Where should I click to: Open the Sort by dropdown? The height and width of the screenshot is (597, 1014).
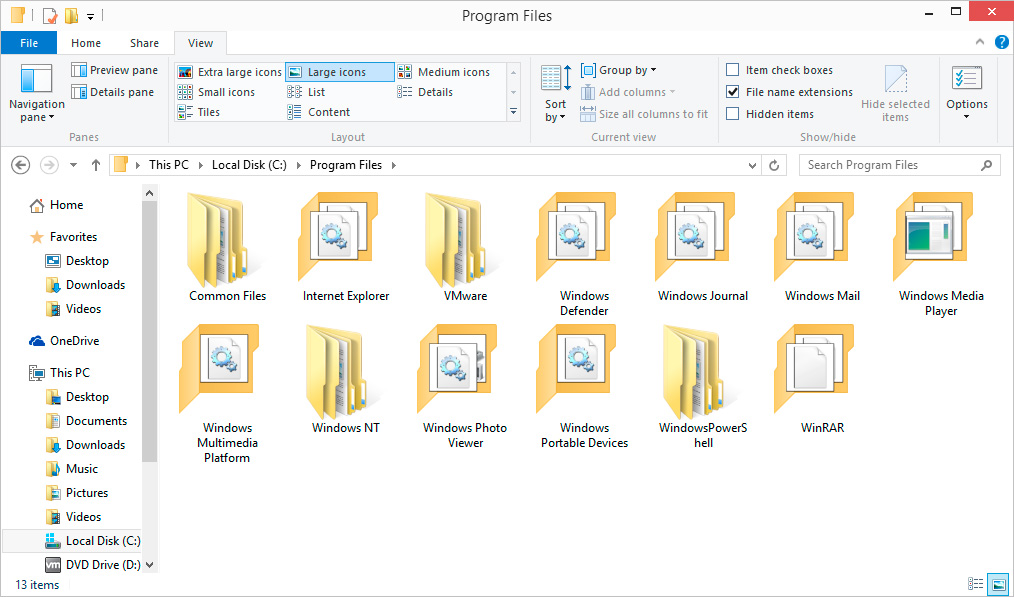556,93
